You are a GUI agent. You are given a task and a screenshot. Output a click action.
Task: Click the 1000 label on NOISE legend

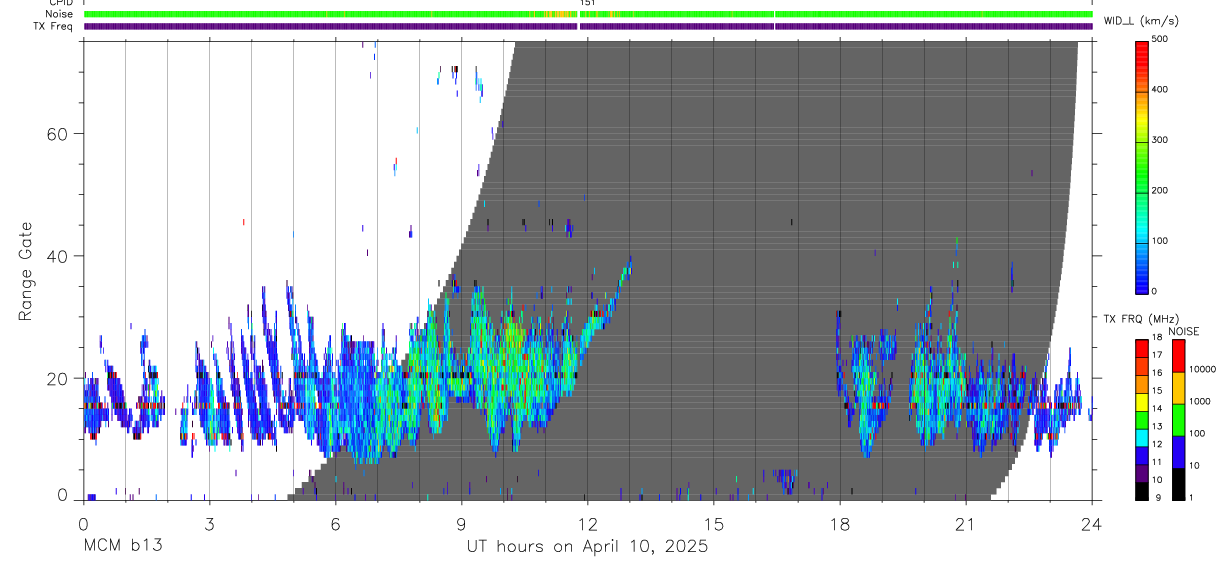[x=1202, y=401]
